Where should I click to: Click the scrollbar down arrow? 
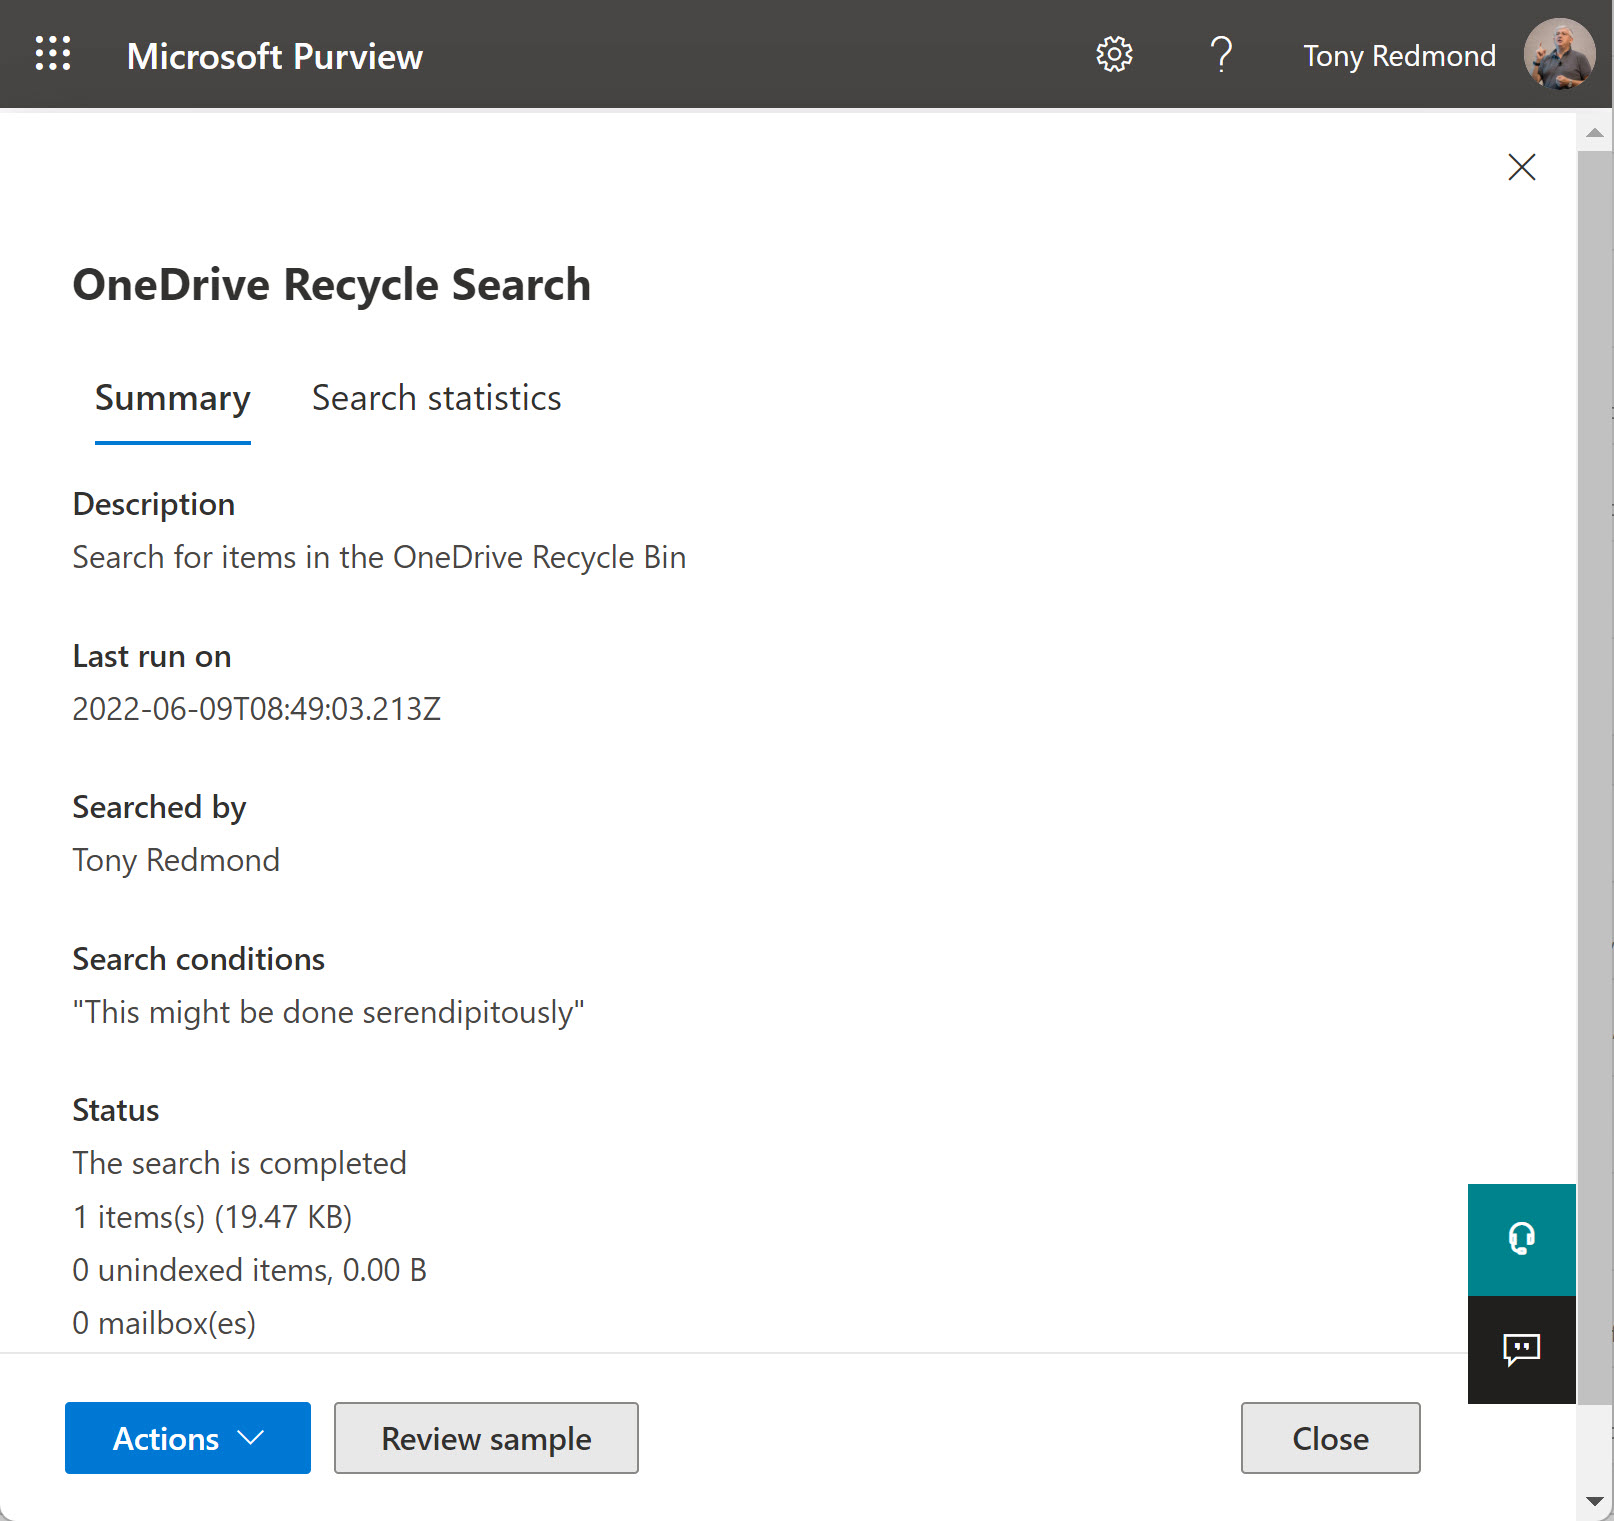(x=1595, y=1501)
